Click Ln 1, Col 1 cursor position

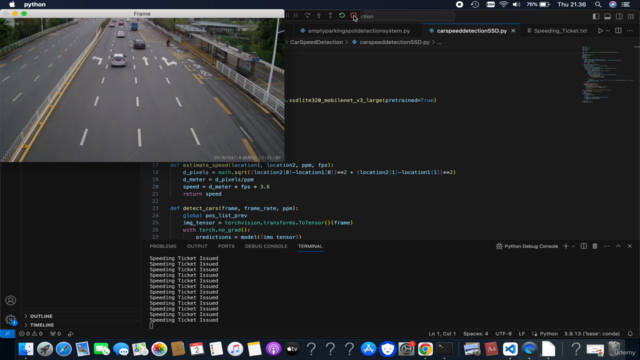[442, 333]
